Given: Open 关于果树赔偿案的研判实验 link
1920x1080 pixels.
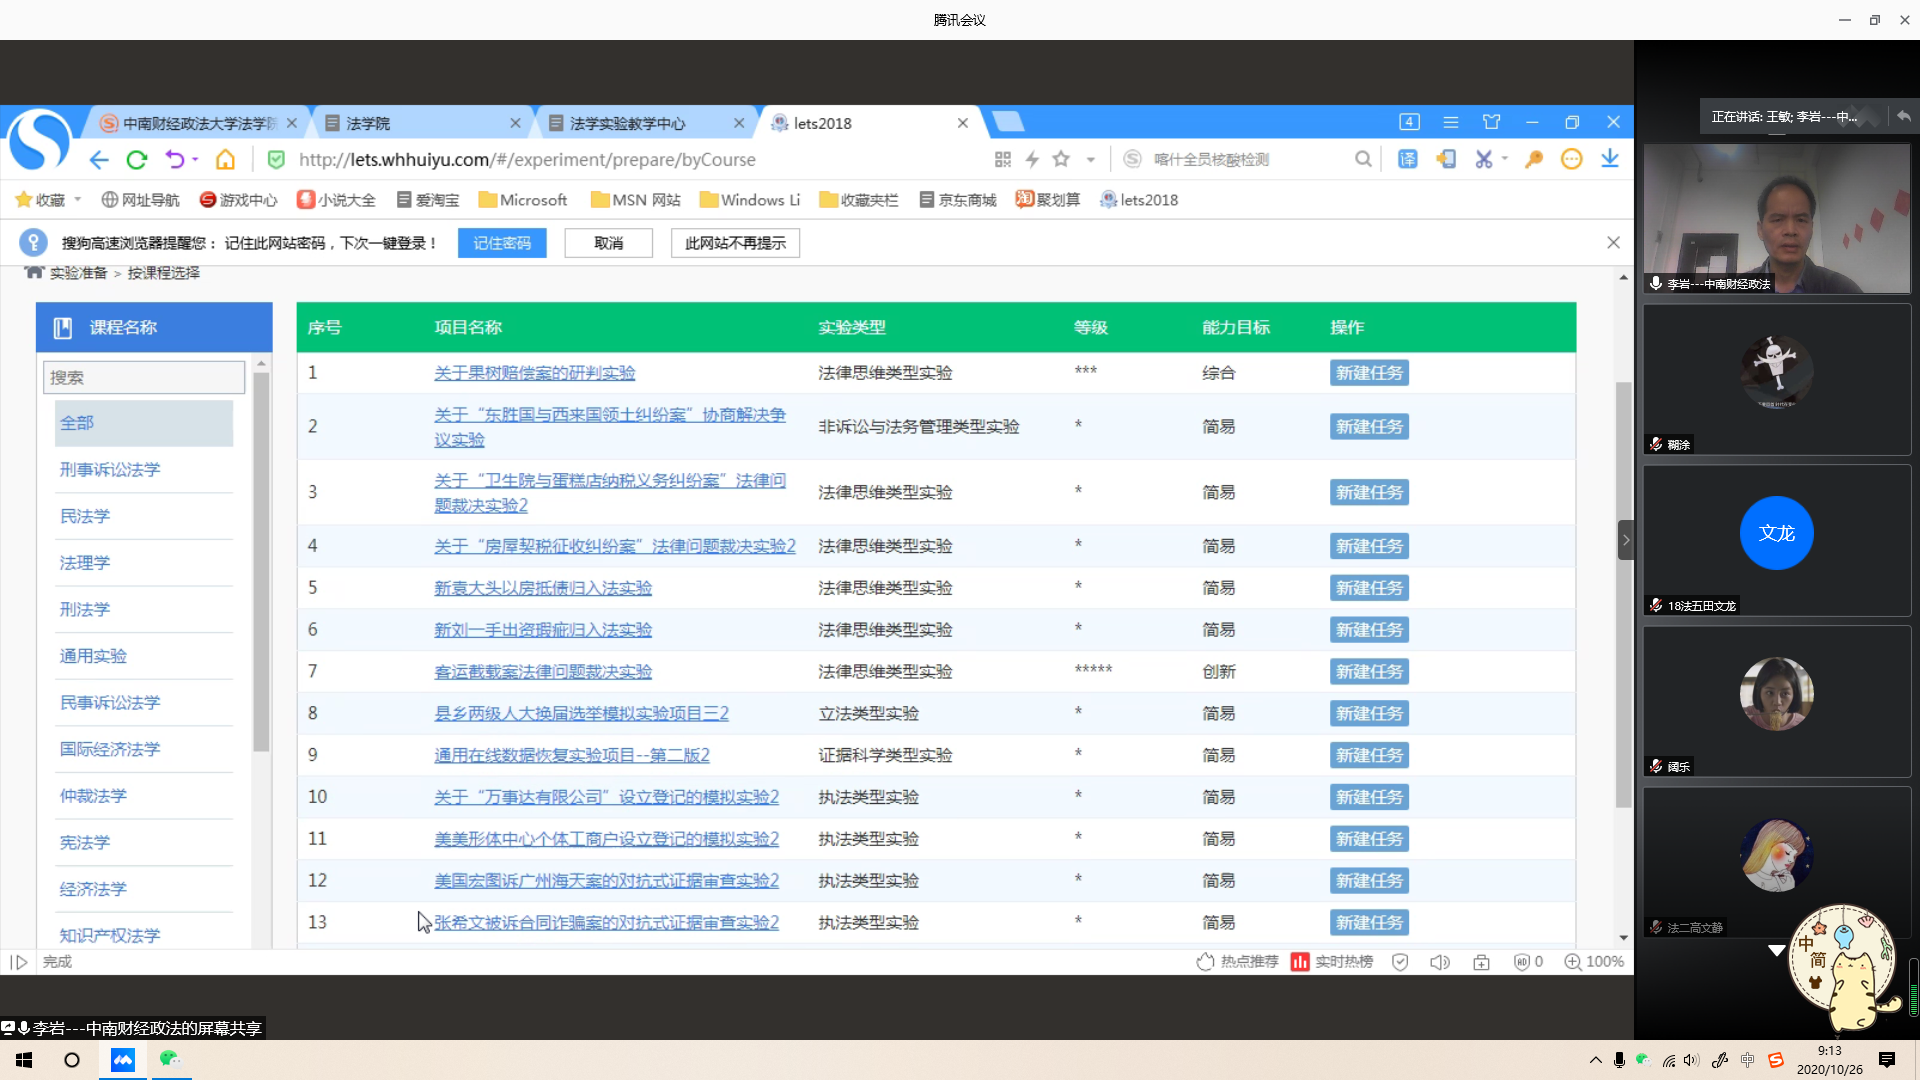Looking at the screenshot, I should pos(534,373).
